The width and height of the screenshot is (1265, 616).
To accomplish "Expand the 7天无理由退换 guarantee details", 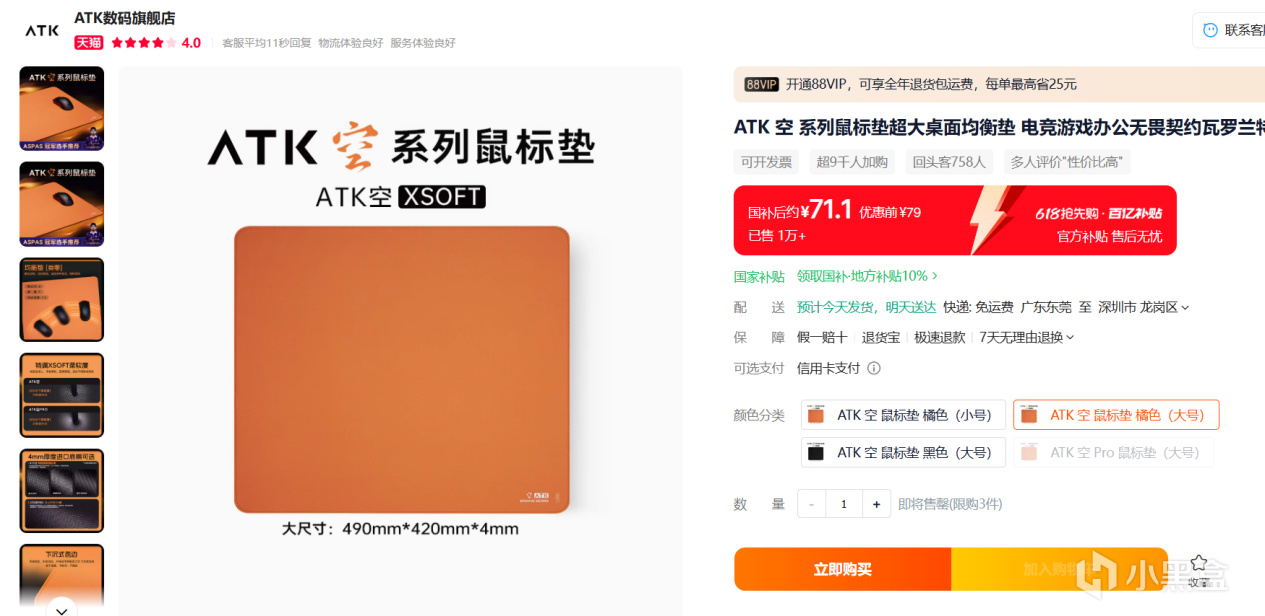I will point(1027,337).
